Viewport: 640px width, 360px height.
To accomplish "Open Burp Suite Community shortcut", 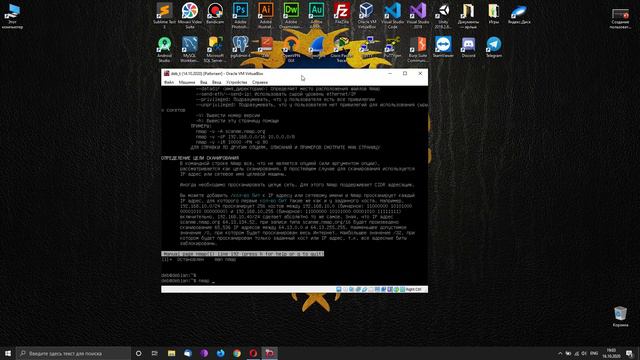I will 418,49.
